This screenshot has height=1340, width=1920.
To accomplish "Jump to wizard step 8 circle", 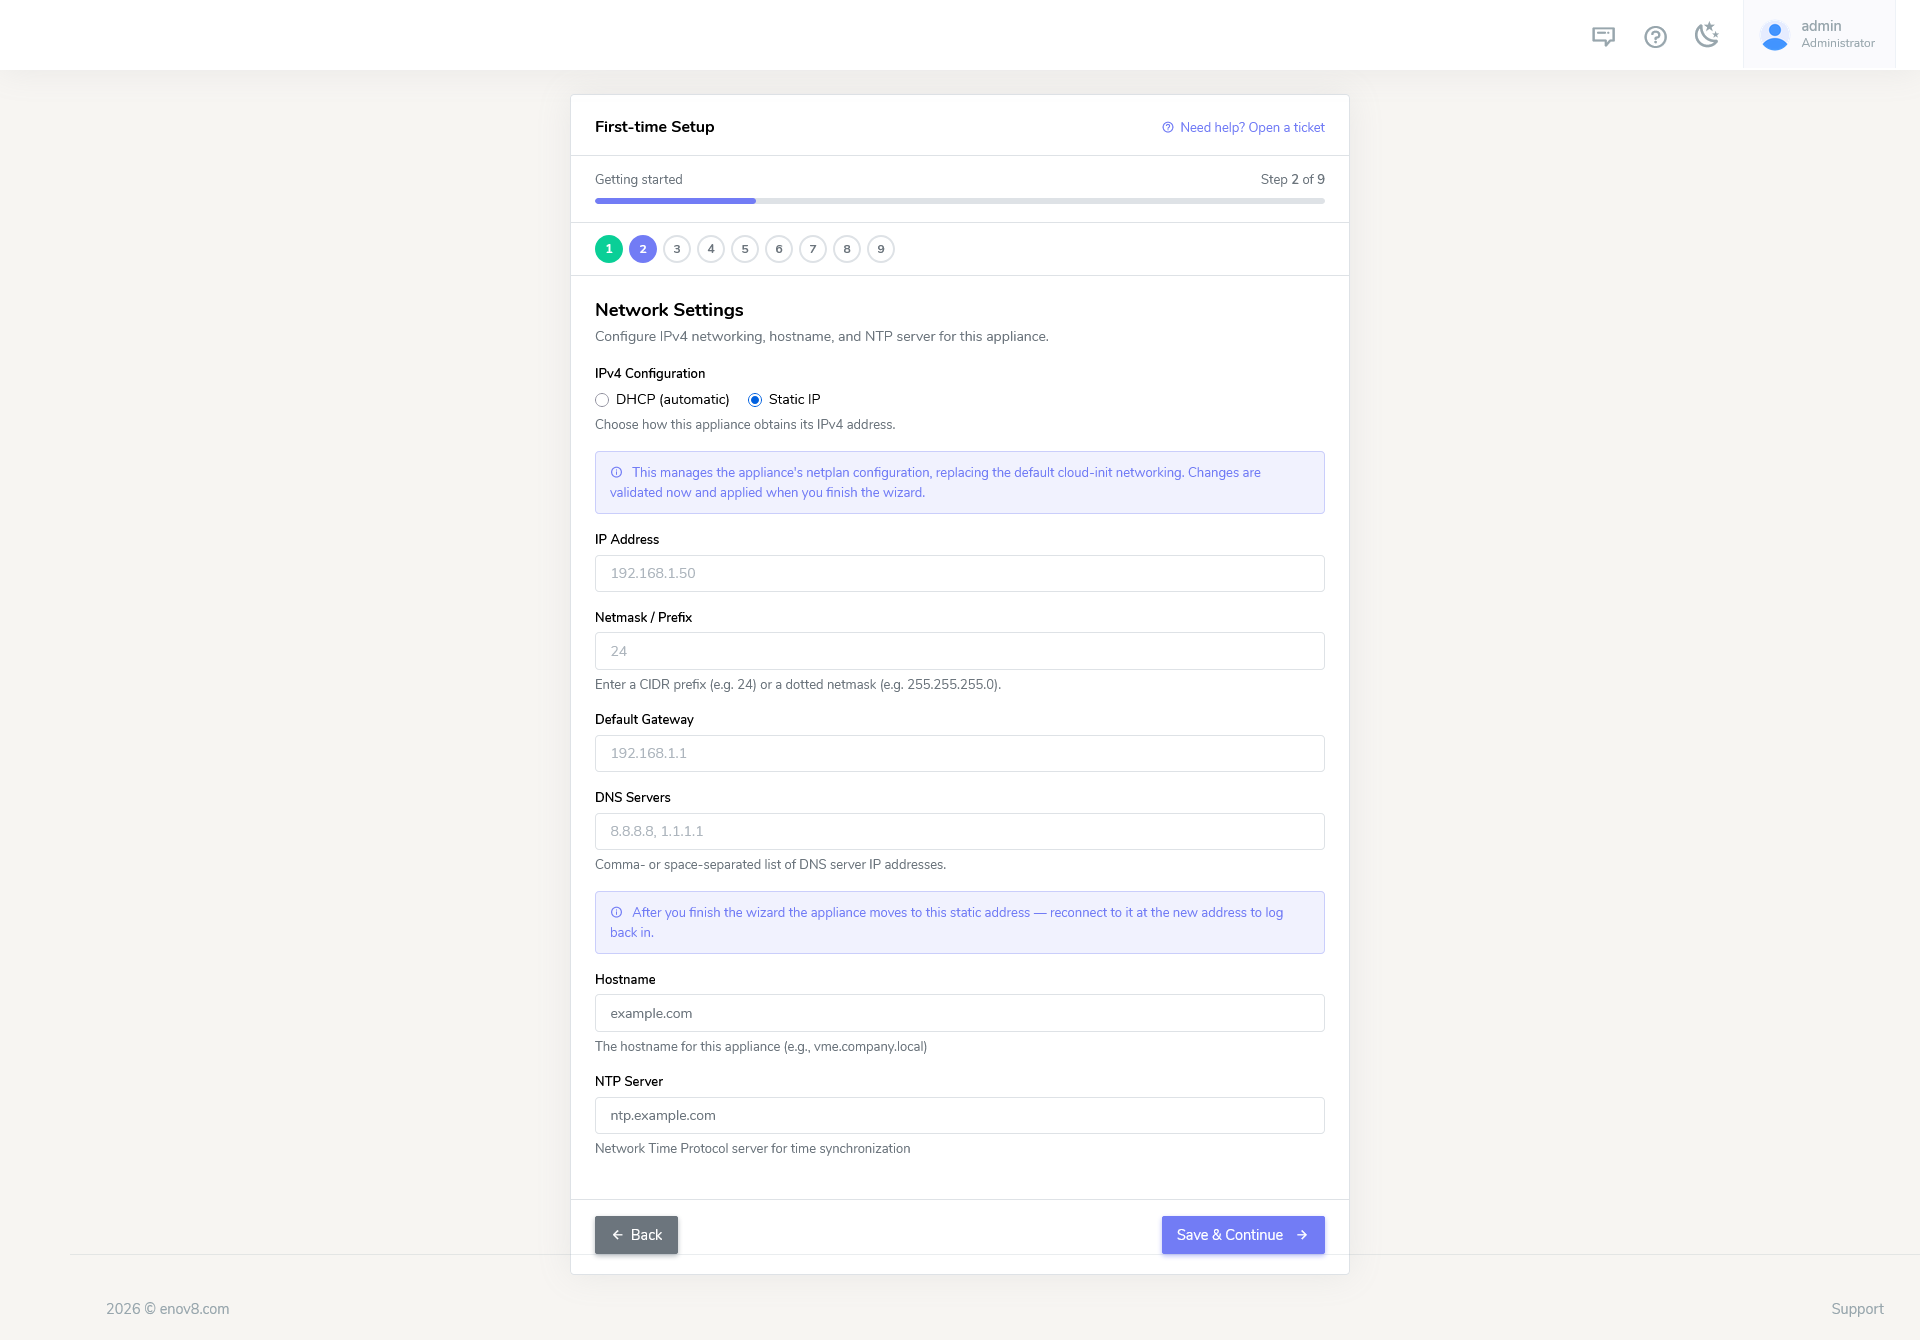I will 847,249.
